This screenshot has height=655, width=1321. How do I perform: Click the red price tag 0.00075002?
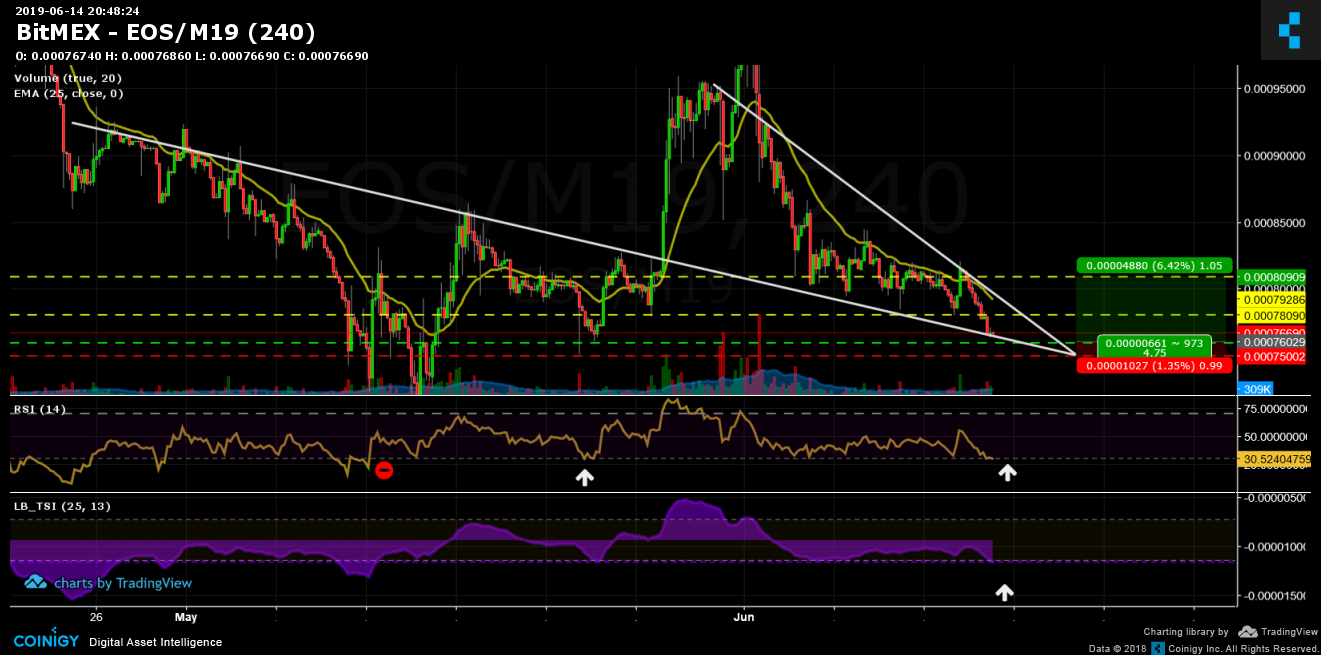(x=1270, y=356)
